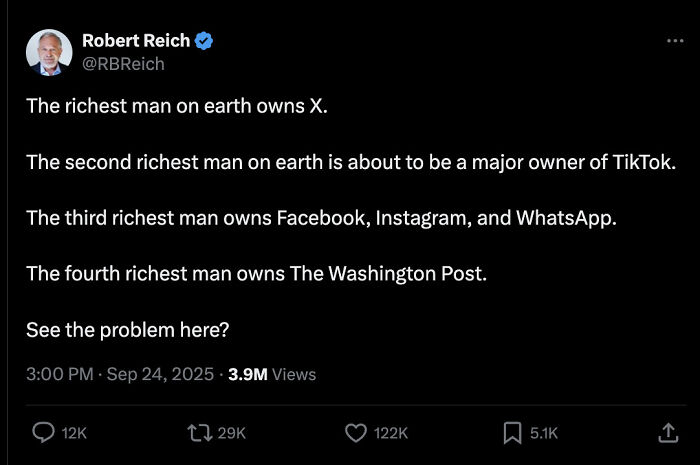The width and height of the screenshot is (700, 465).
Task: Click the share upload icon
Action: click(x=667, y=432)
